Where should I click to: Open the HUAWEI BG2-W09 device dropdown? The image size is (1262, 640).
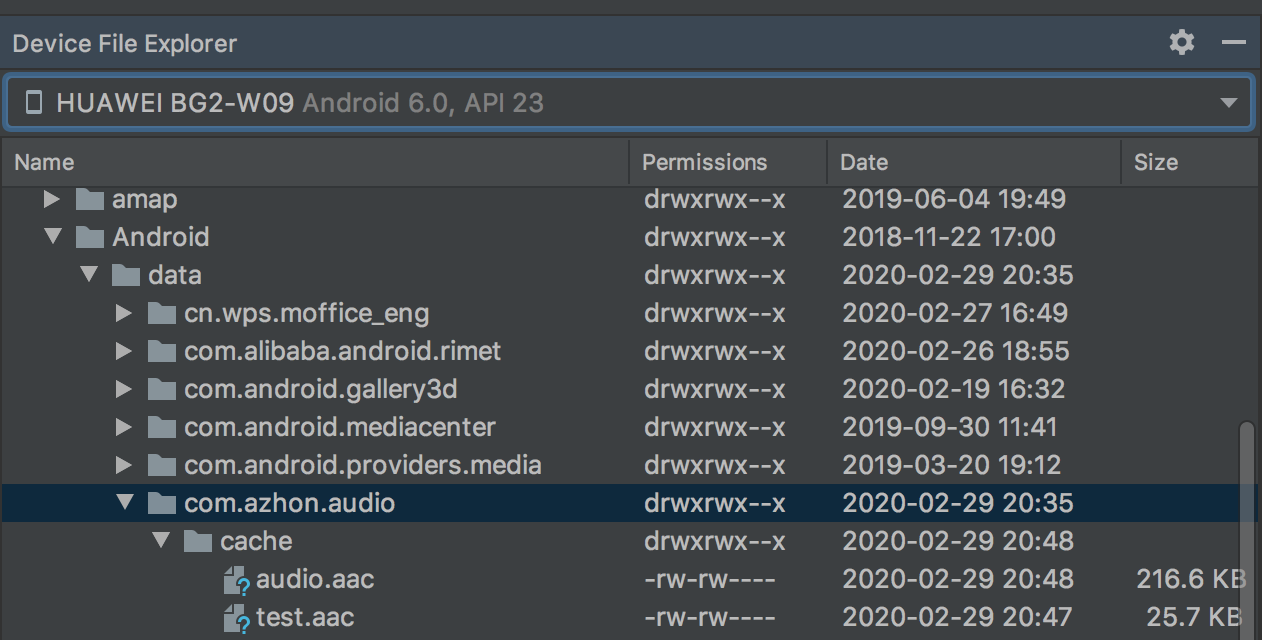(x=1228, y=103)
